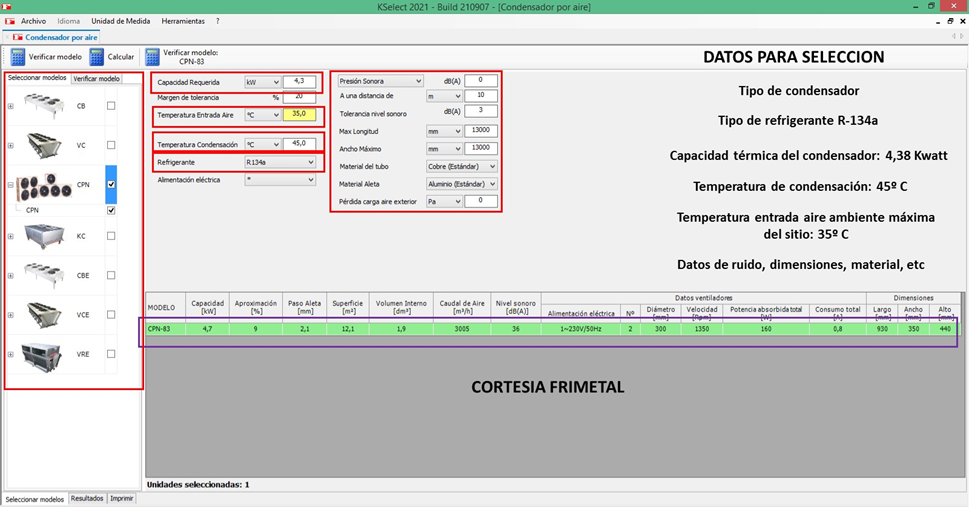Open the Refrigerante R134a dropdown
This screenshot has height=507, width=969.
click(x=280, y=162)
